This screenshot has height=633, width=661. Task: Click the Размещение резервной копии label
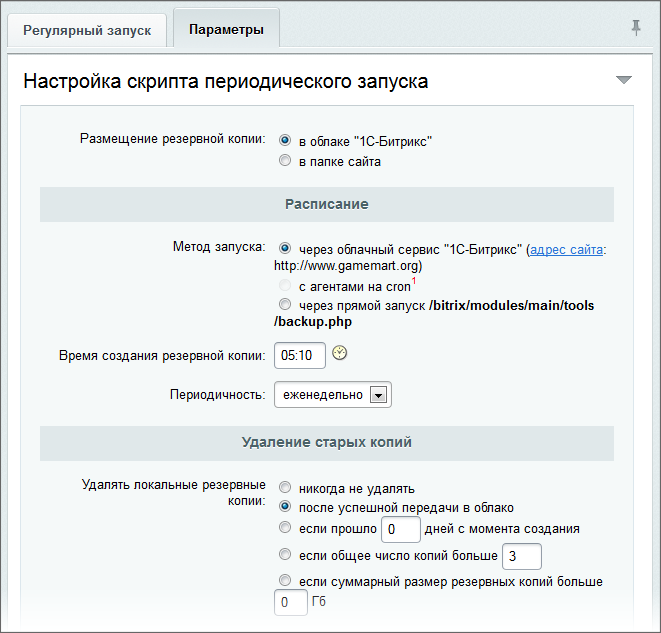point(173,139)
